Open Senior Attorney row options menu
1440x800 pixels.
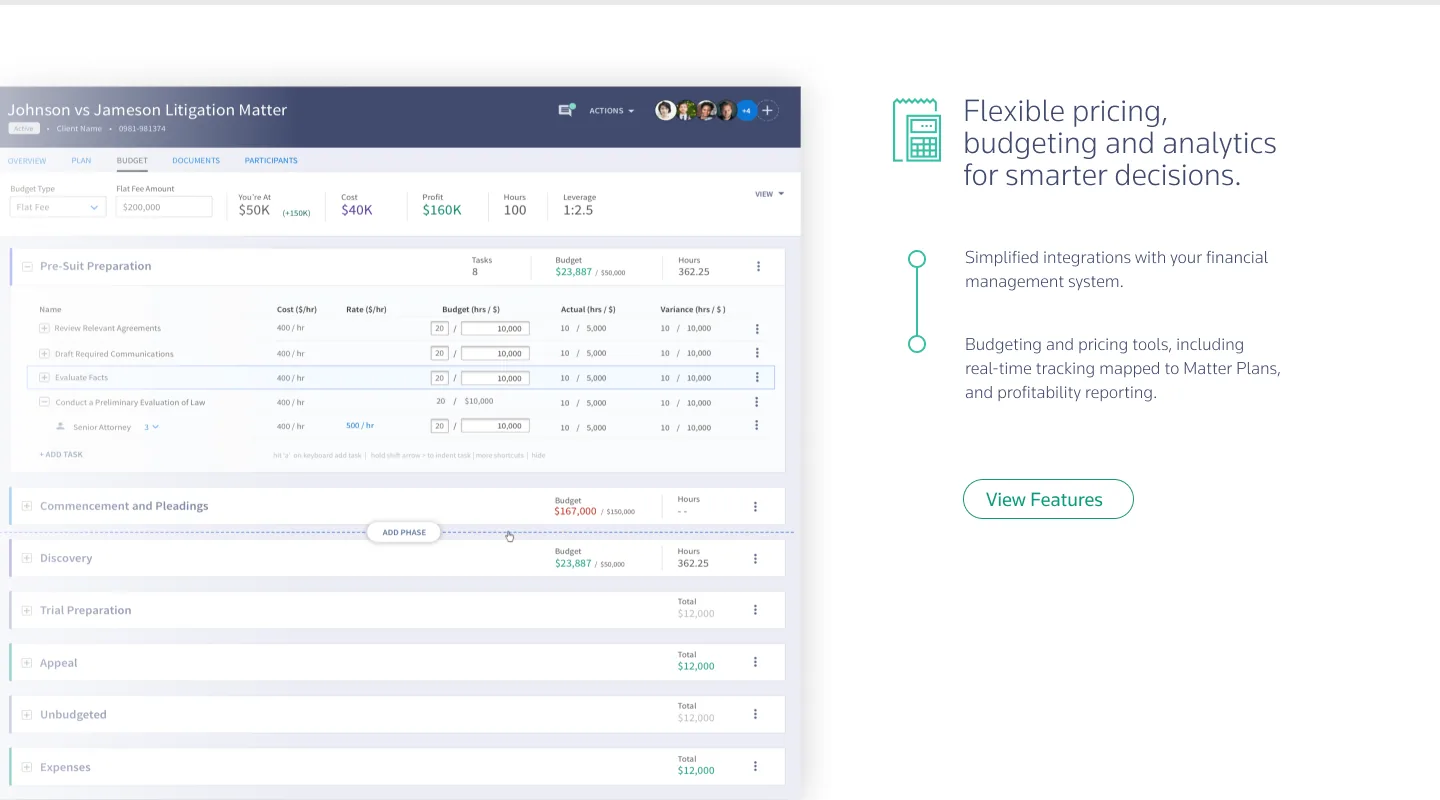pos(757,425)
